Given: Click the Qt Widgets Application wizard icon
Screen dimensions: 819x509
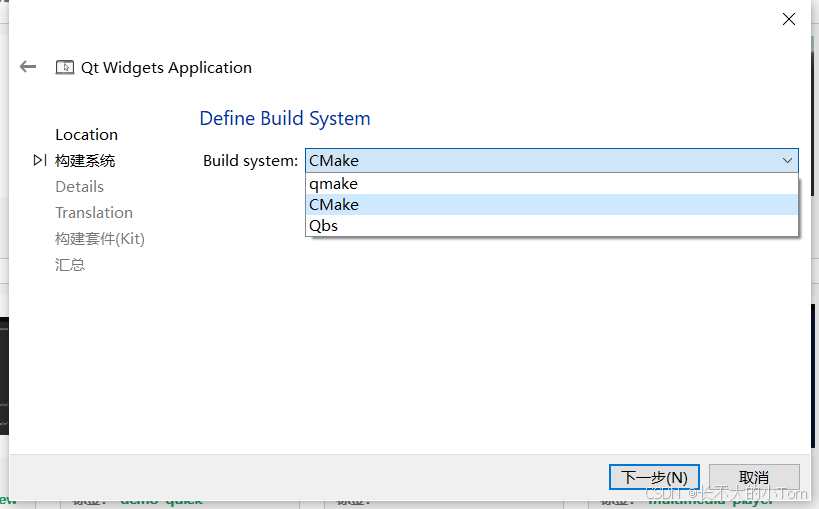Looking at the screenshot, I should 65,67.
